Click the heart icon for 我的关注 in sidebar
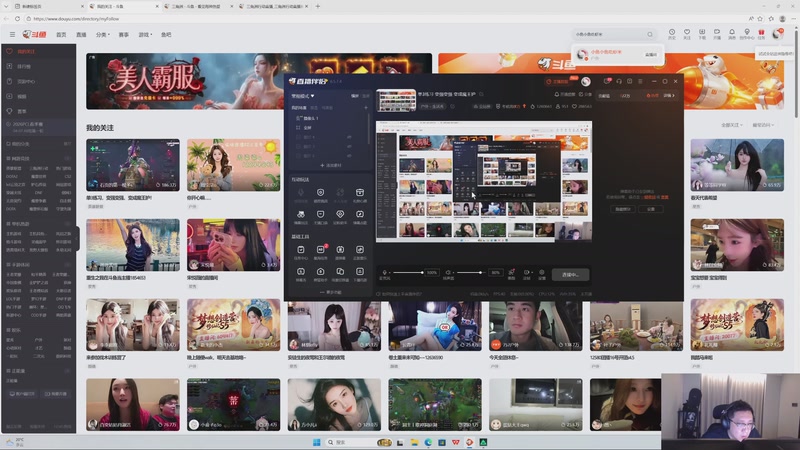Screen dimensions: 800x450 pyautogui.click(x=9, y=52)
